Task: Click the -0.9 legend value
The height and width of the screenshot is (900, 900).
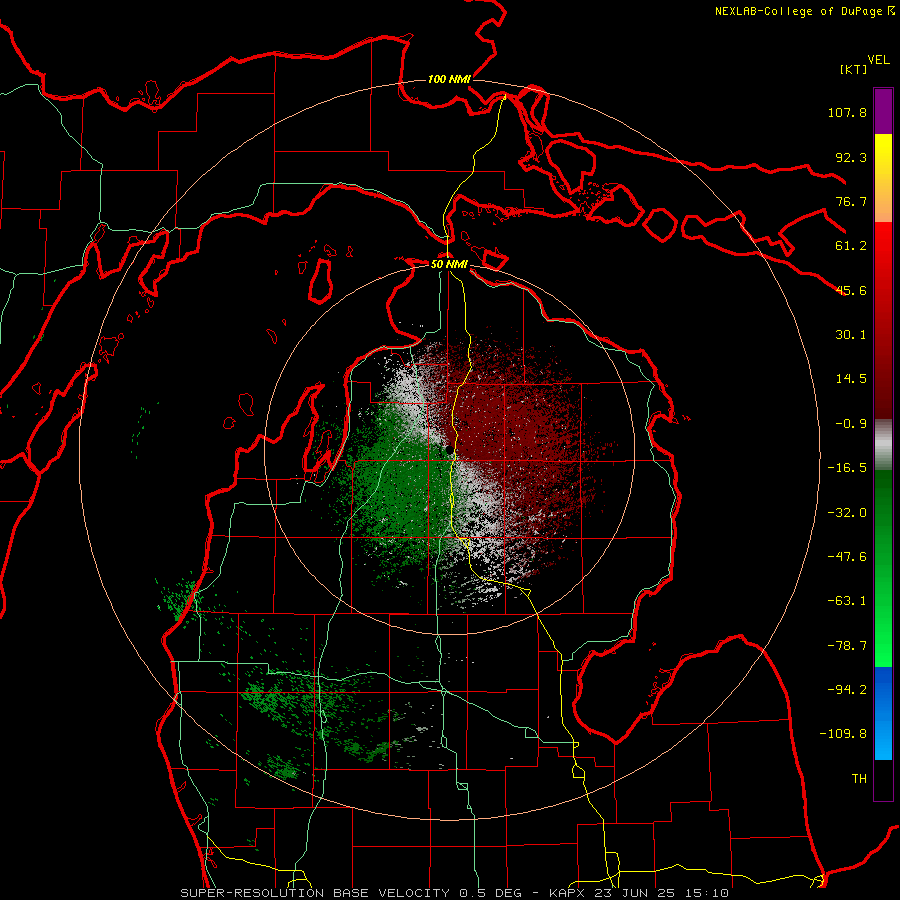Action: tap(851, 424)
